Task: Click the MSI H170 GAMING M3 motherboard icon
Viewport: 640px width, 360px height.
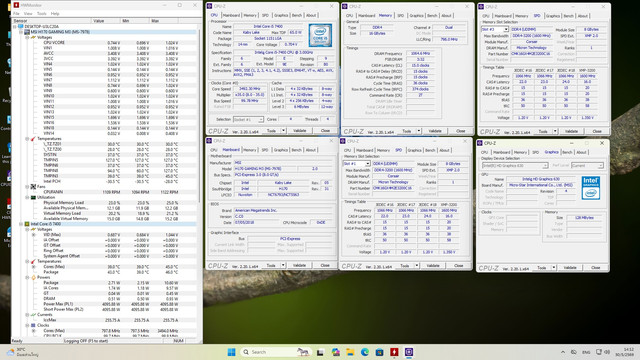Action: [x=27, y=32]
